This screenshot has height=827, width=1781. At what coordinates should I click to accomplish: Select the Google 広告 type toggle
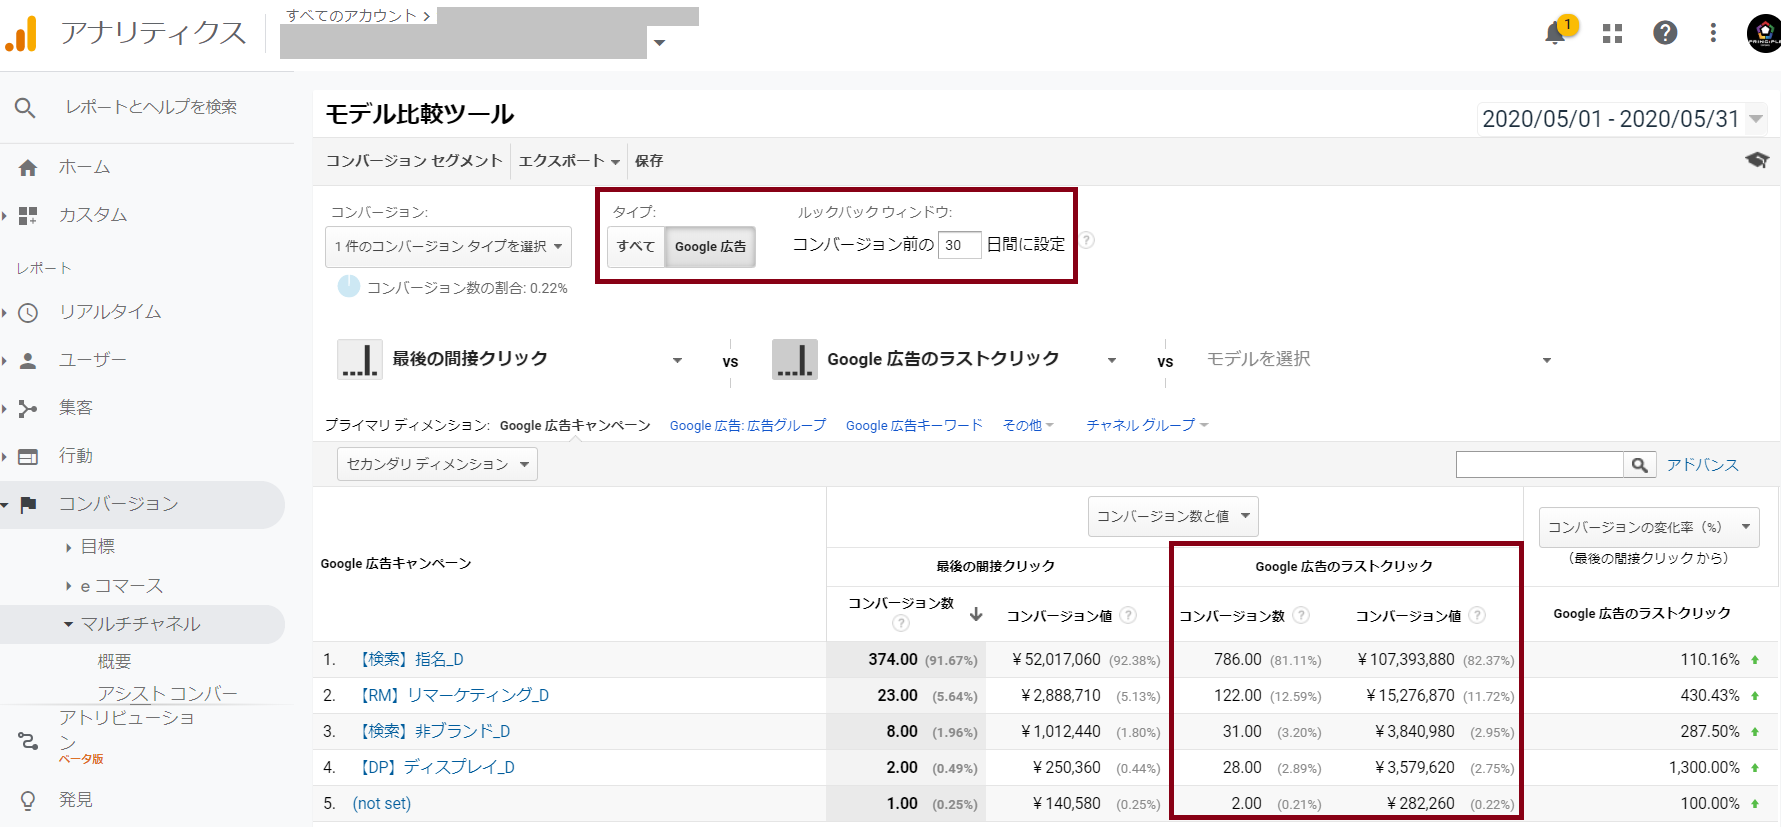click(710, 246)
